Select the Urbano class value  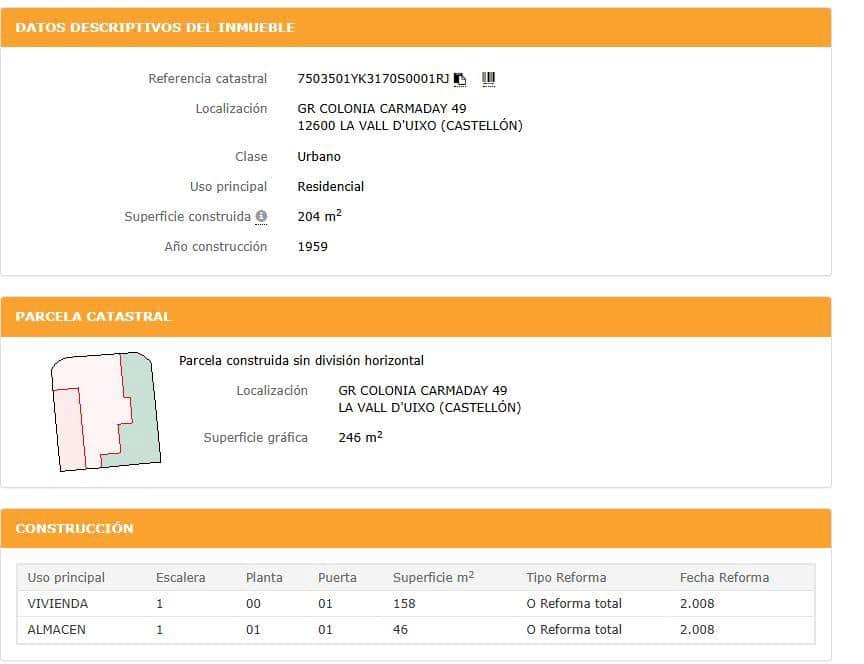click(x=318, y=156)
